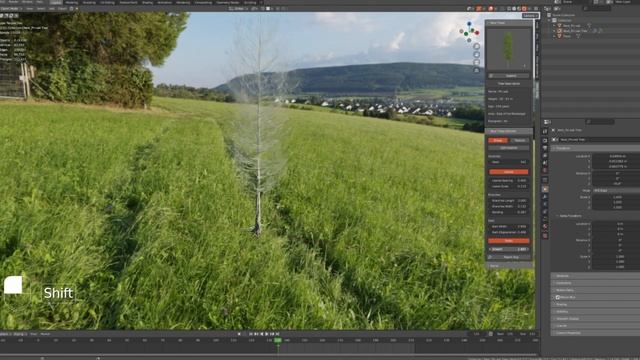Click the timeline Play button

click(x=267, y=334)
